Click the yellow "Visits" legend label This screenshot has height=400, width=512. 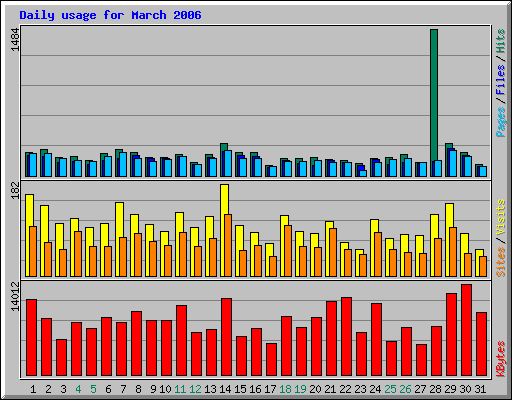click(501, 217)
